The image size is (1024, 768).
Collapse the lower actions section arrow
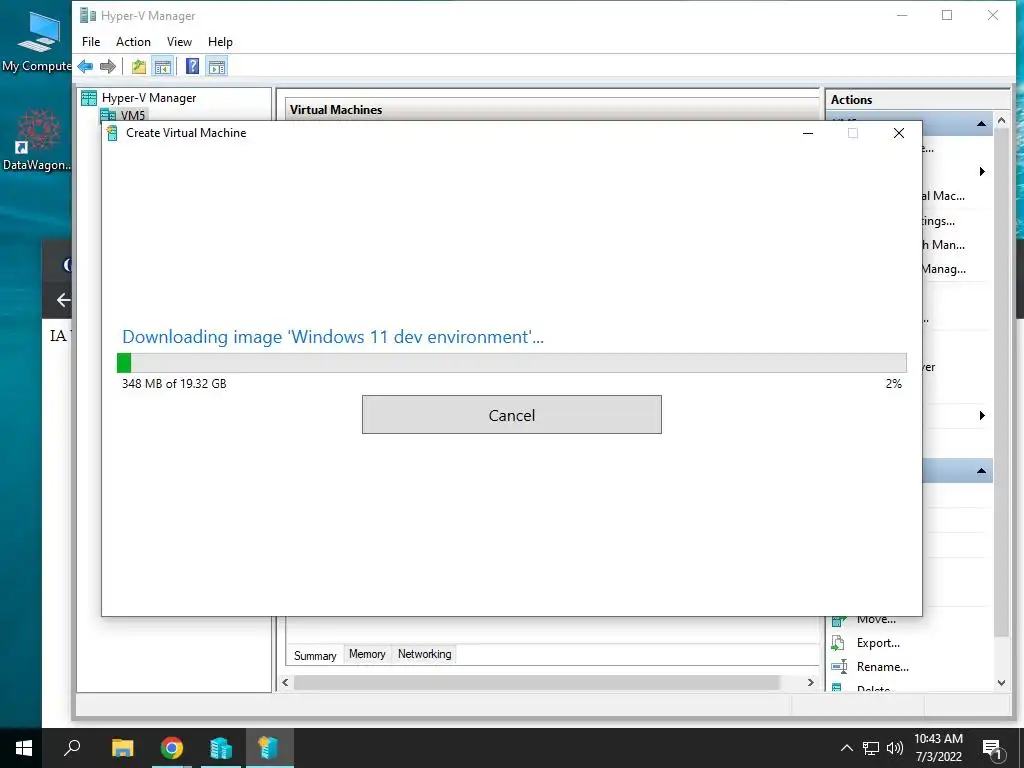(981, 470)
